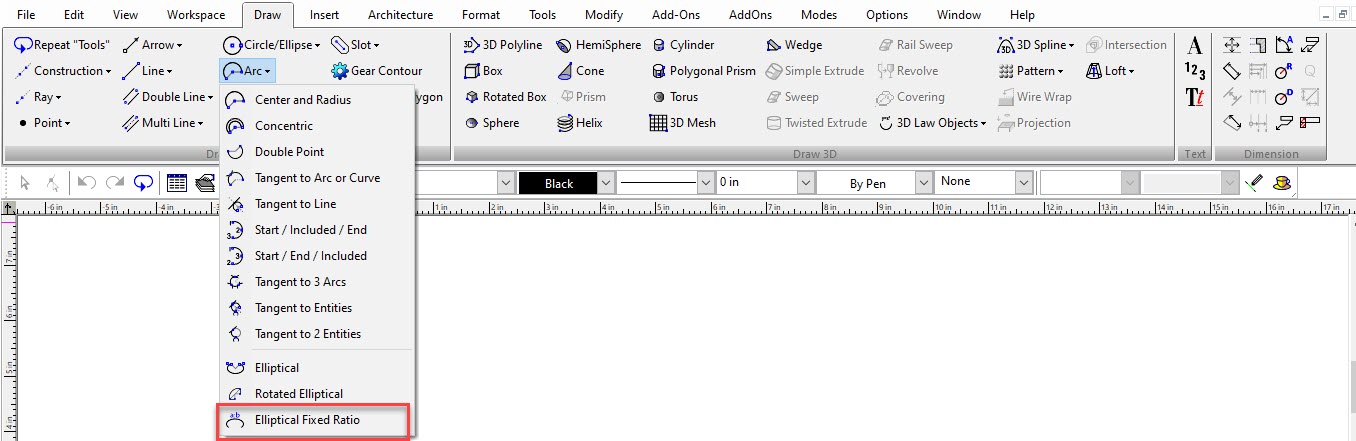Pick the Rotated Box tool
This screenshot has height=441, width=1356.
[x=506, y=97]
